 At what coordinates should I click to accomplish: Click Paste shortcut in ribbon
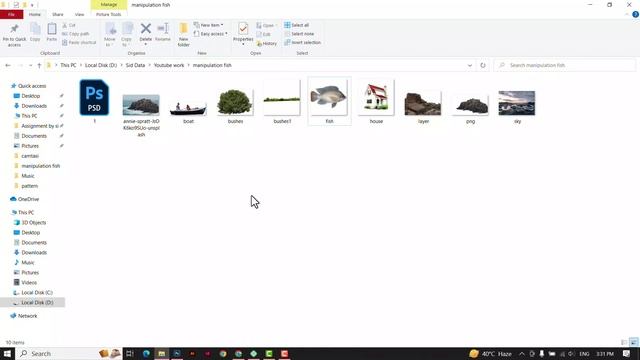point(79,42)
